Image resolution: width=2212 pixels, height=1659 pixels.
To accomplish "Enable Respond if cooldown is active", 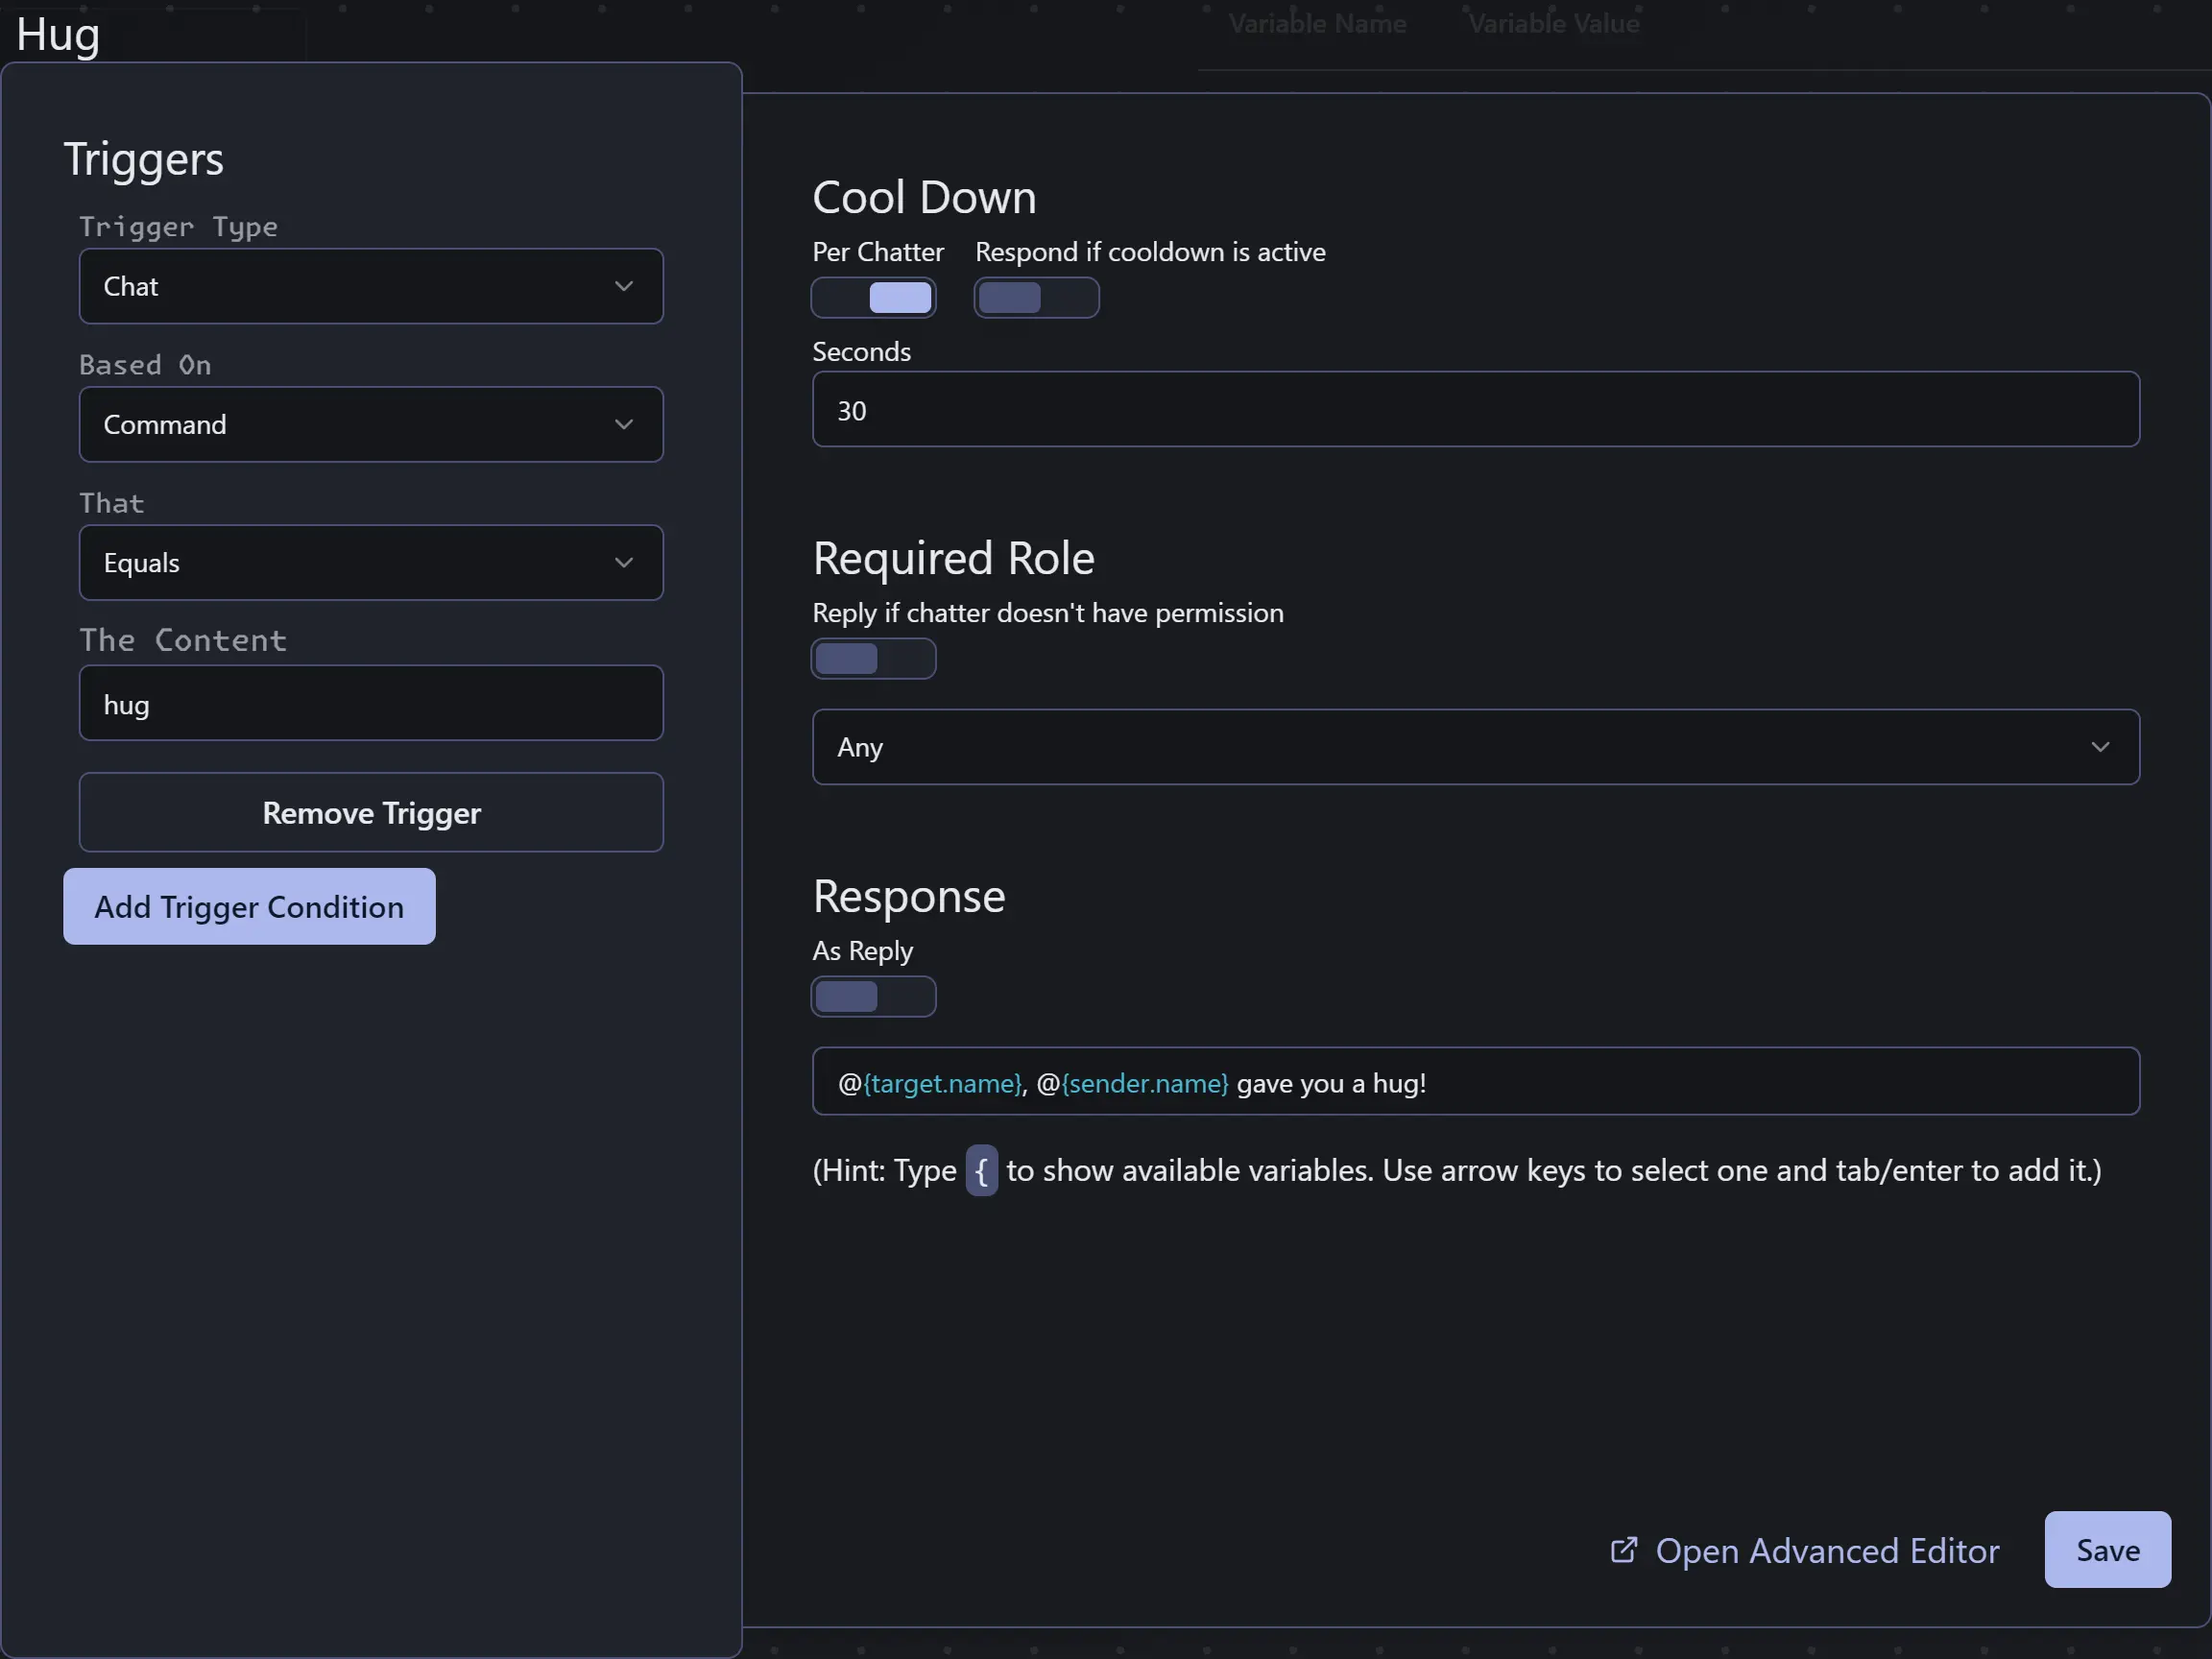I will point(1036,298).
